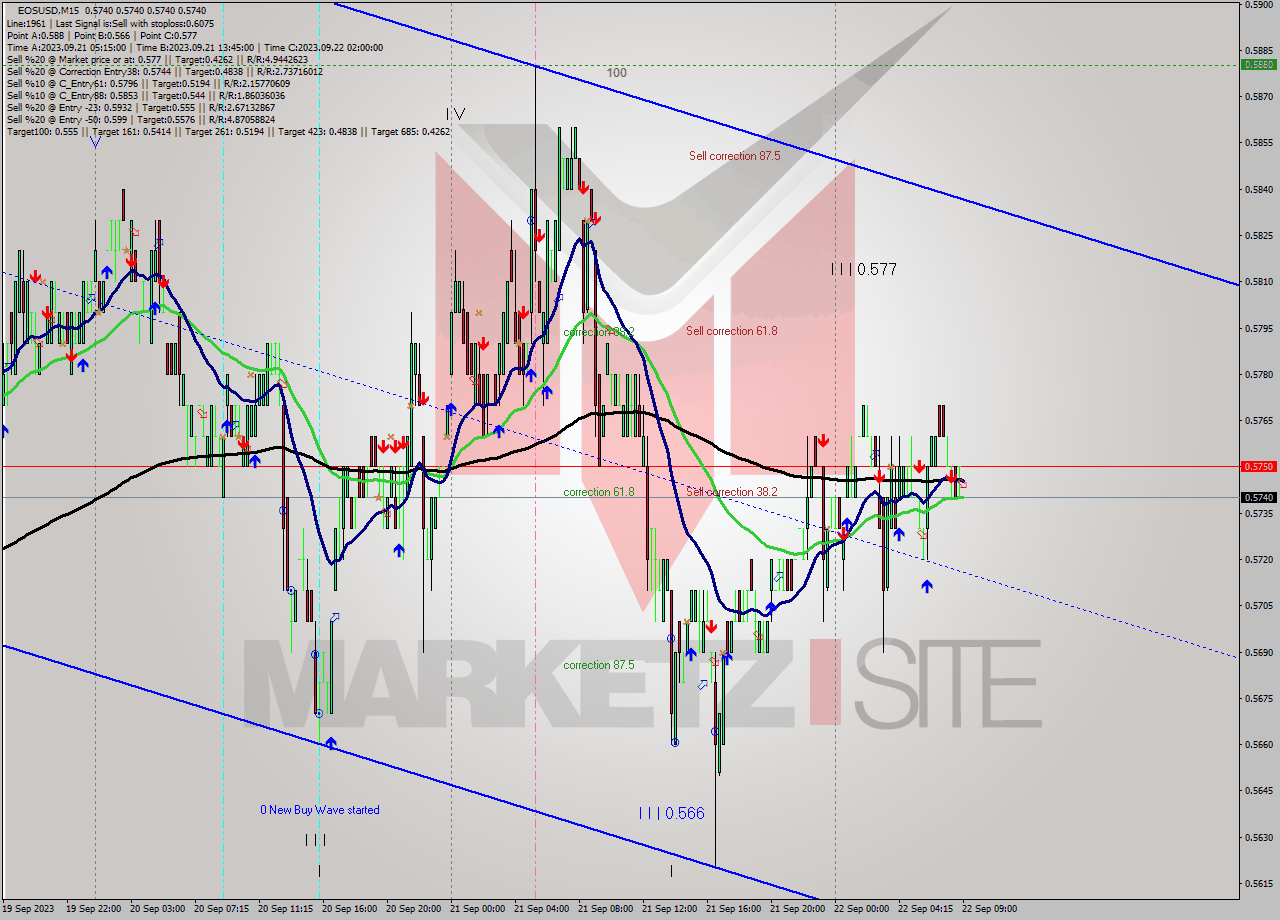Click '19 Sep 2023' on the time axis
Screen dimensions: 1280x920
(x=30, y=909)
